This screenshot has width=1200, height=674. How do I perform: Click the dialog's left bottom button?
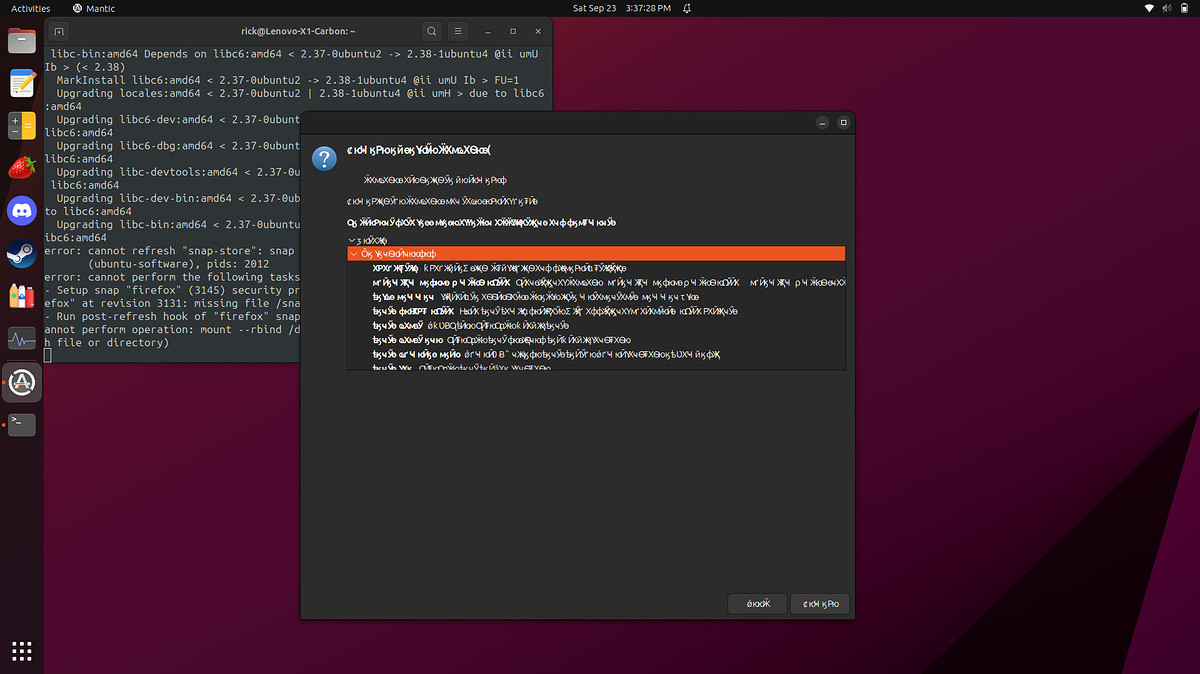pos(757,604)
